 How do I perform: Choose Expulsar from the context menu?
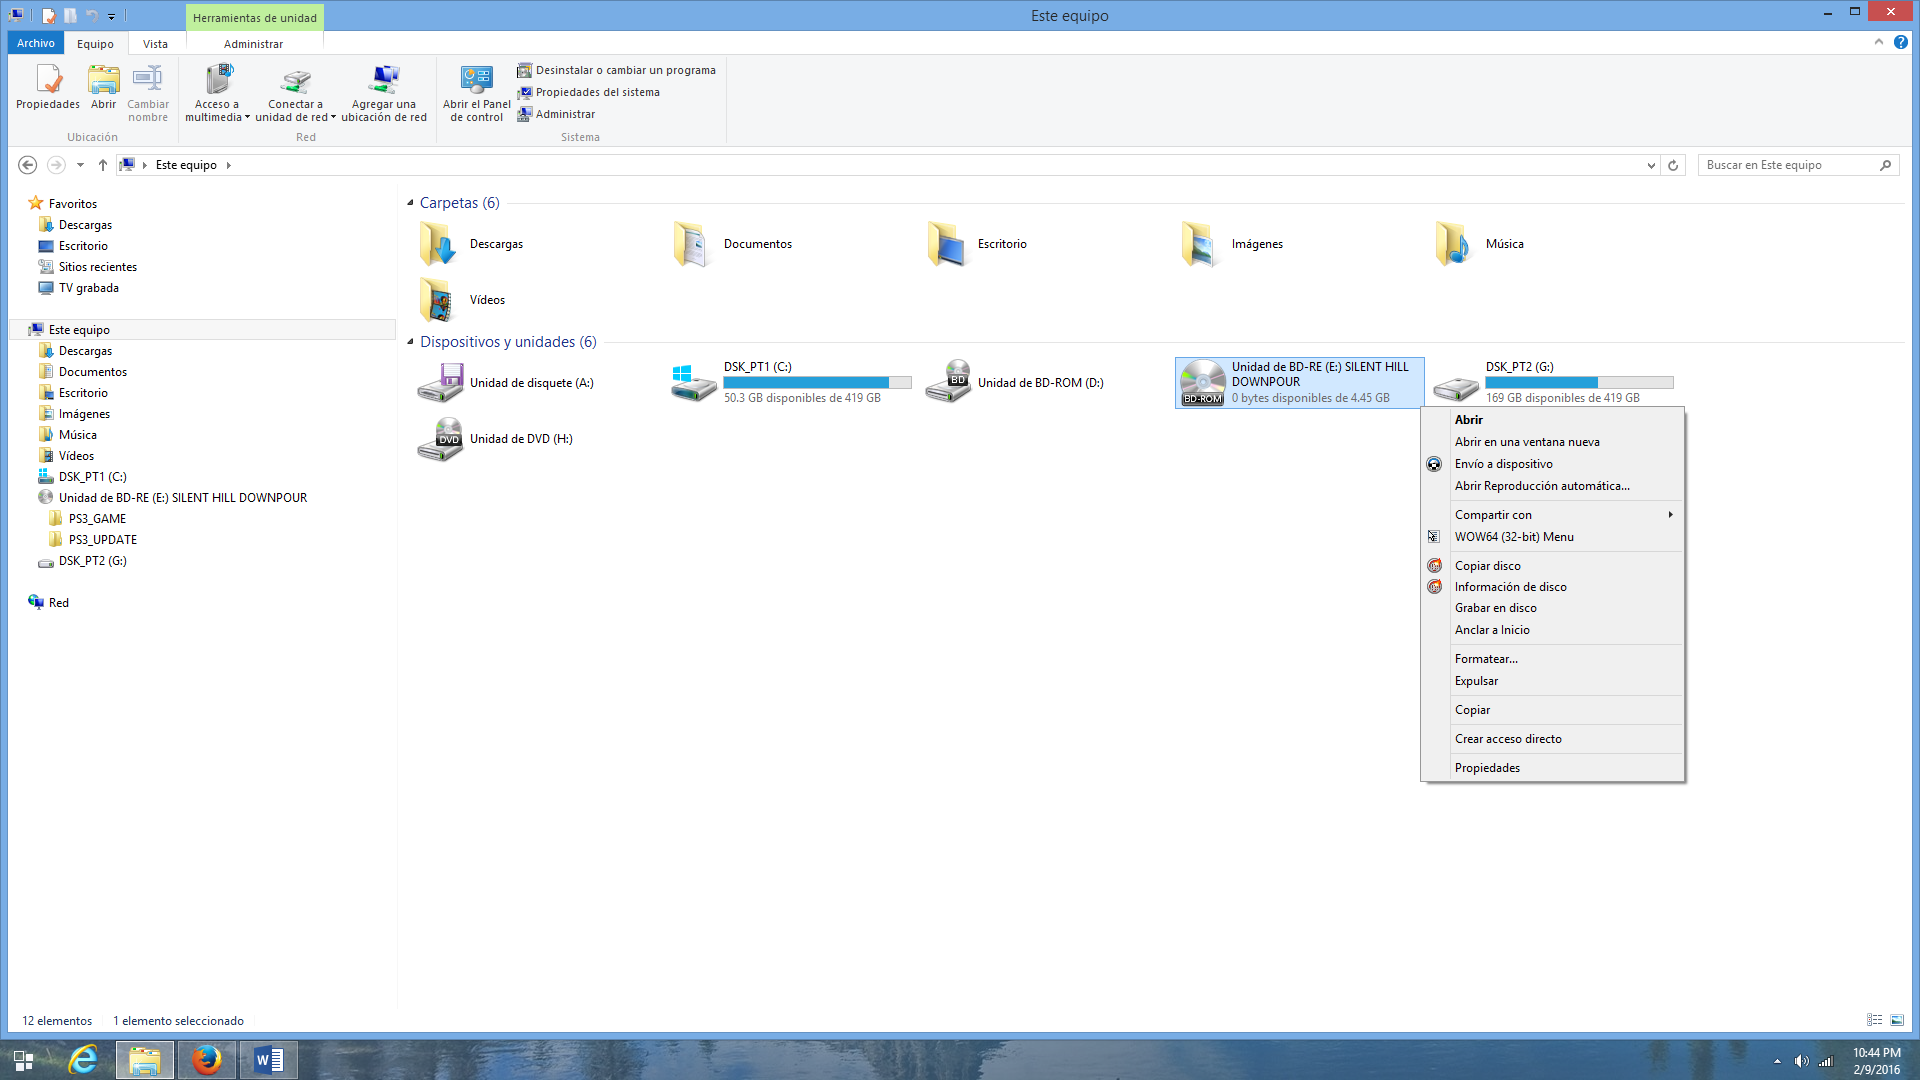coord(1476,681)
